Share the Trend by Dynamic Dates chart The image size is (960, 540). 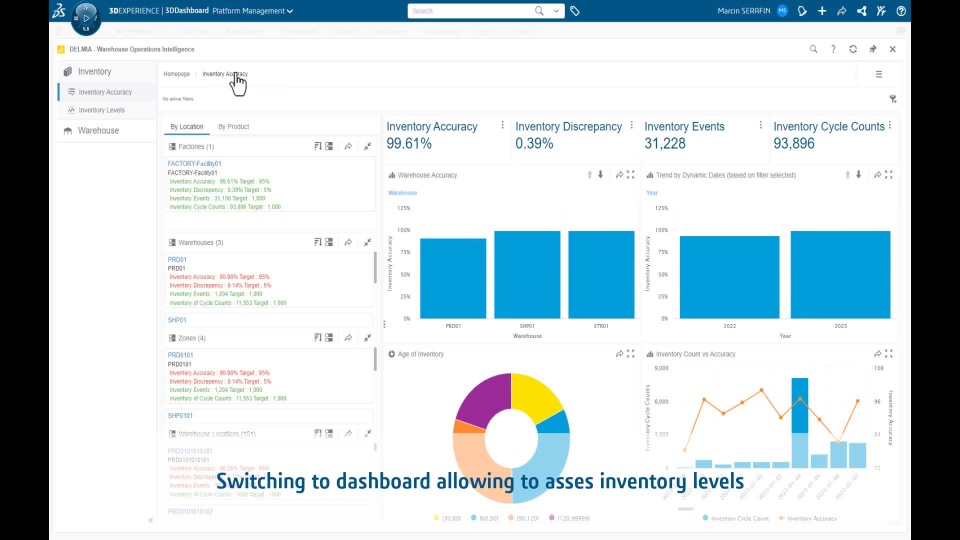point(877,175)
